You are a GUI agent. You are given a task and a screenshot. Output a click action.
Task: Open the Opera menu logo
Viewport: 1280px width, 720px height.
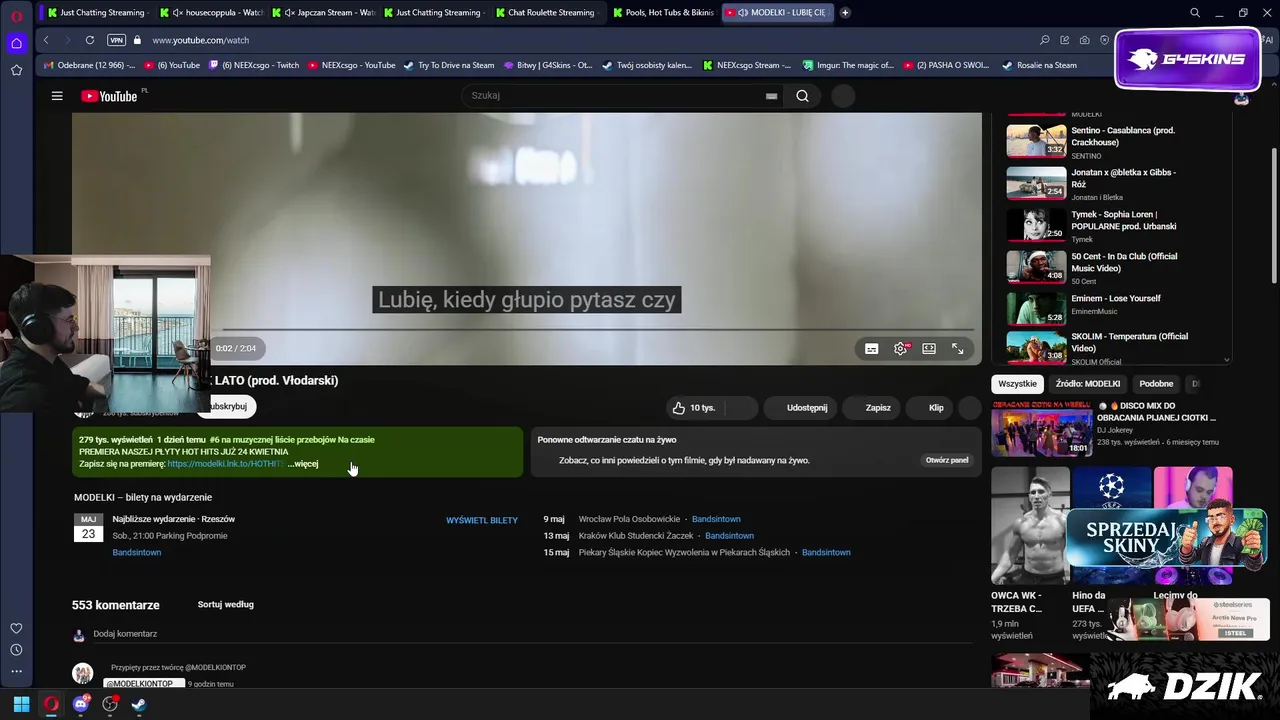(x=16, y=16)
